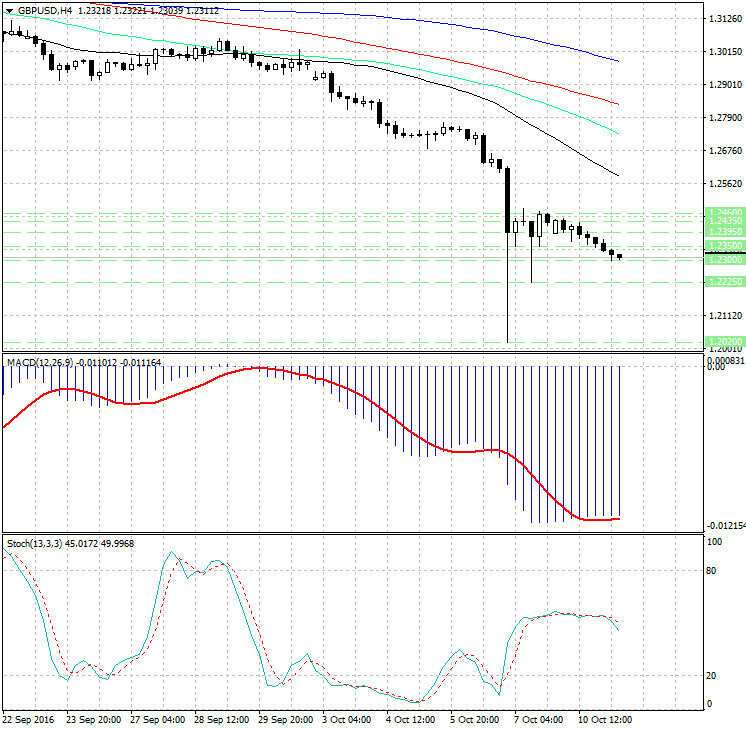Select the MACD(12,26,9) indicator label
Screen dimensions: 746x731
(x=40, y=361)
